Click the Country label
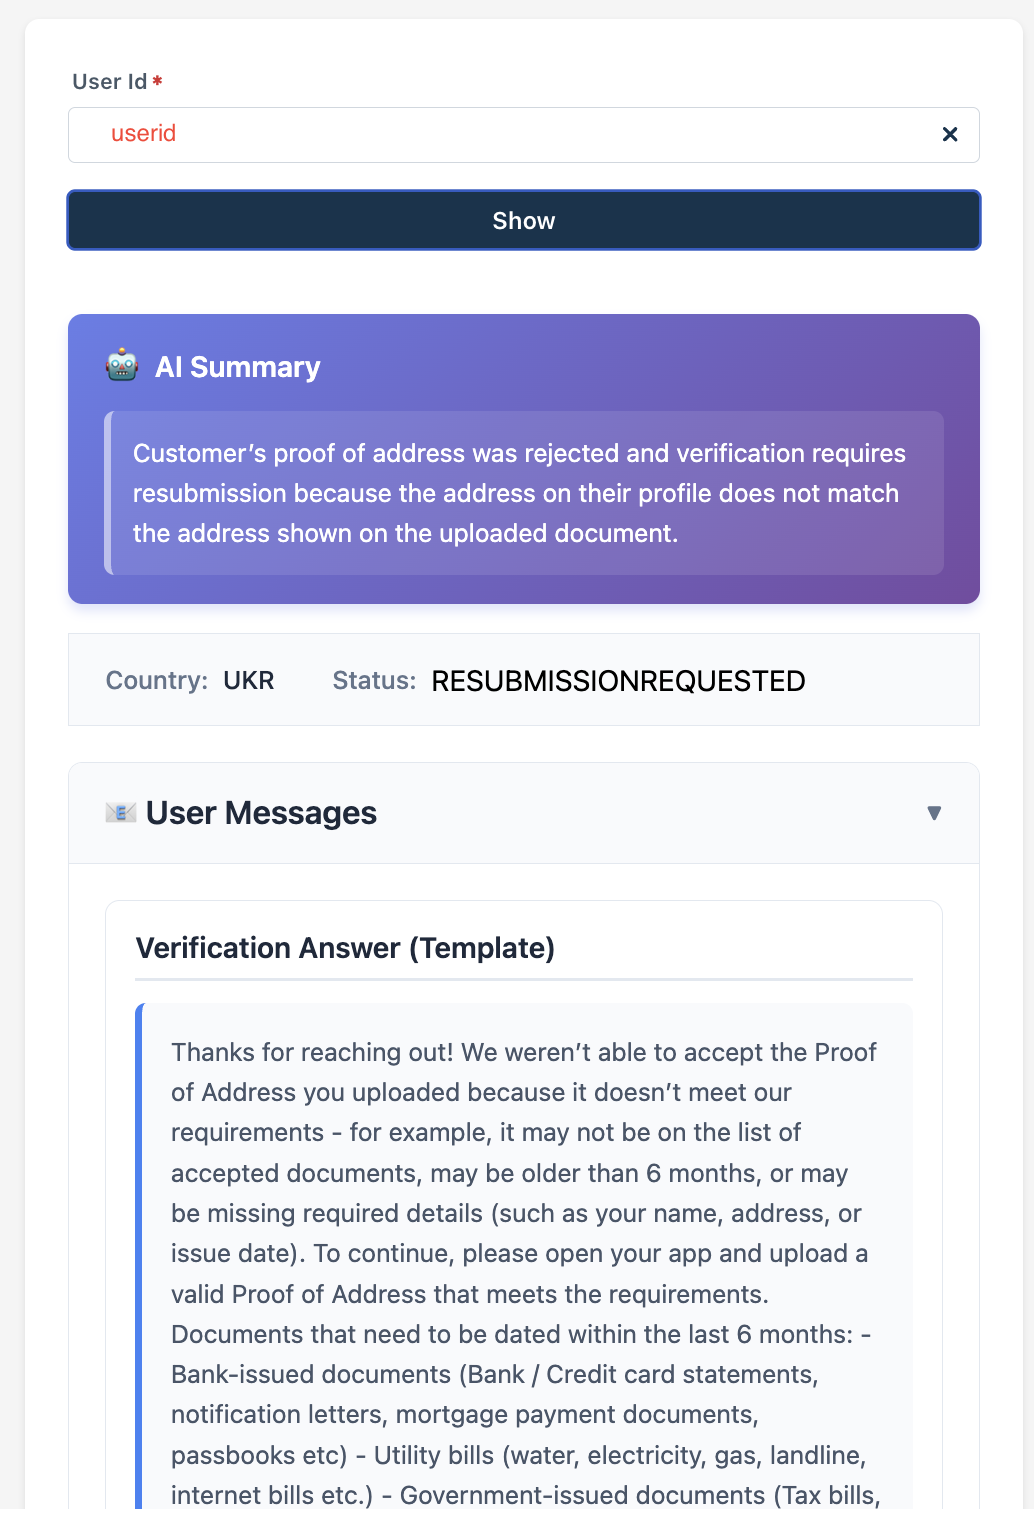 click(x=157, y=681)
